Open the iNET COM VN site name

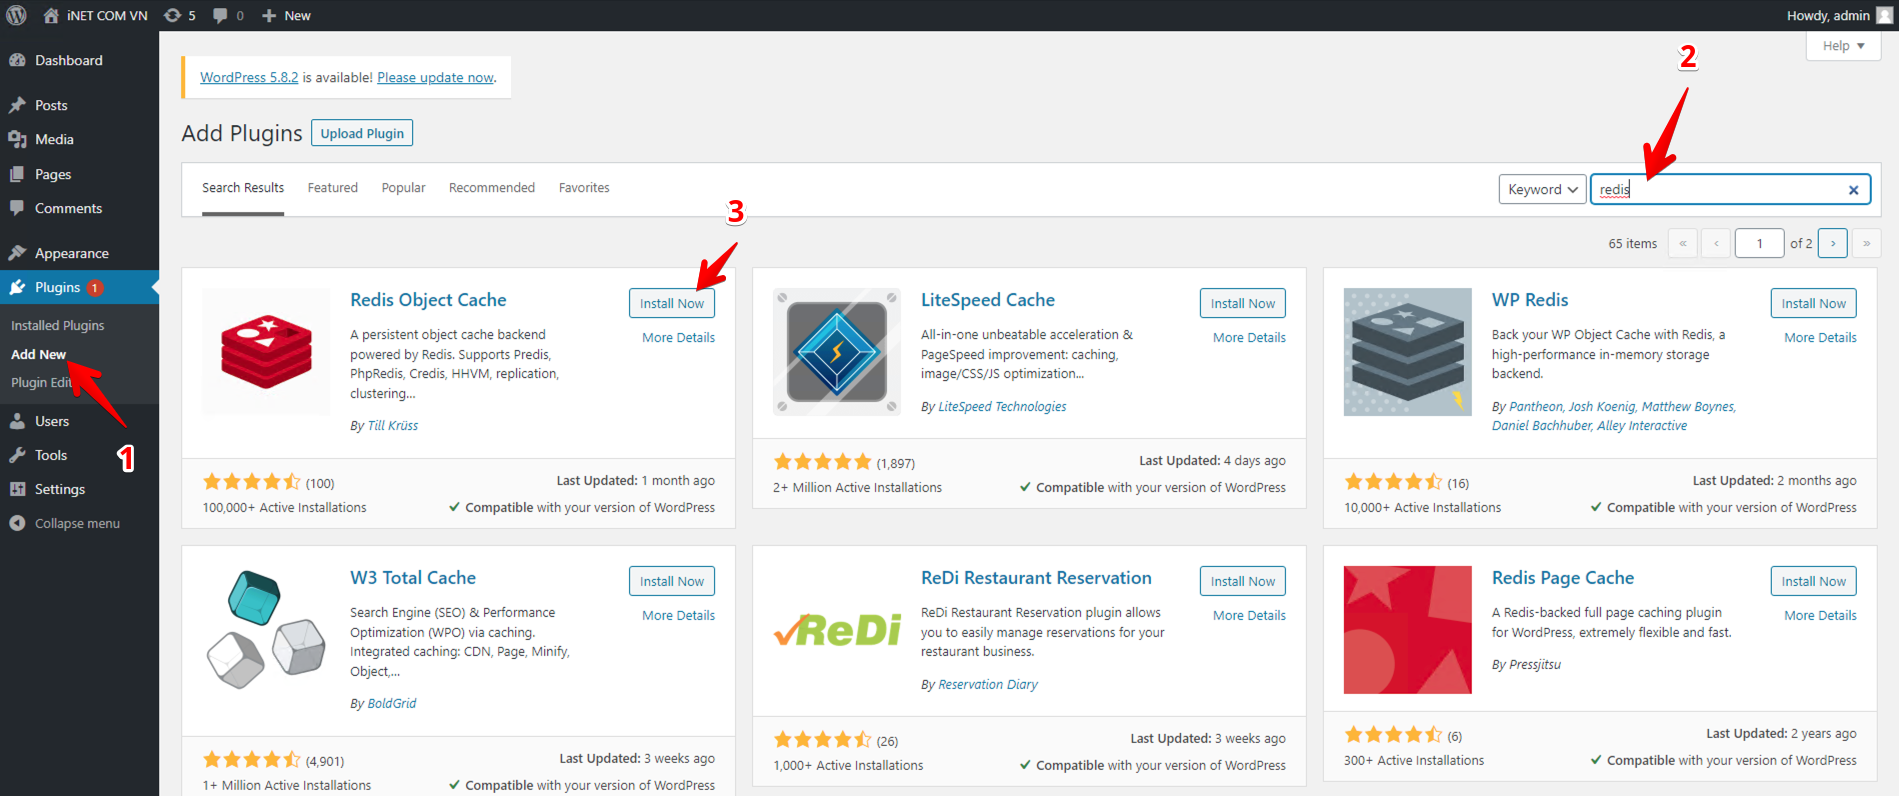point(107,15)
